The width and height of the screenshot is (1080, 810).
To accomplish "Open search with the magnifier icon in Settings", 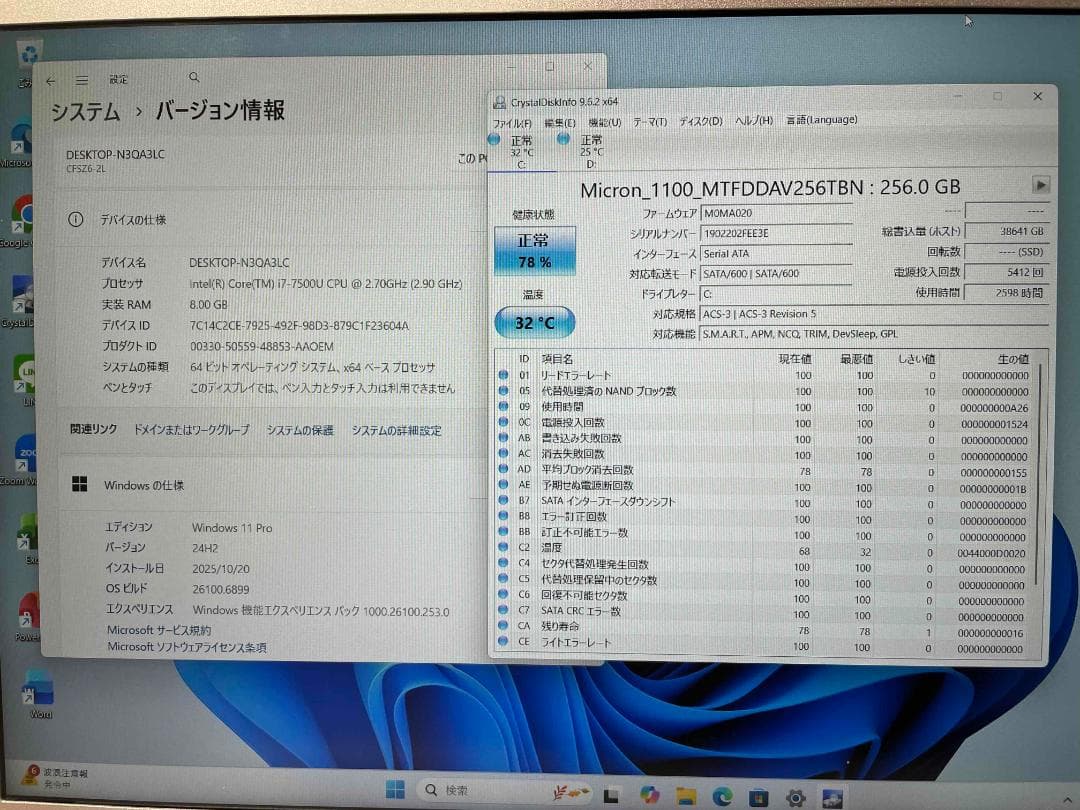I will pos(194,77).
